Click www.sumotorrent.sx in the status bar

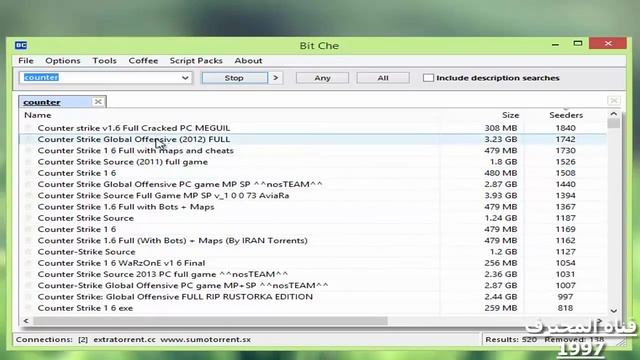[x=205, y=340]
